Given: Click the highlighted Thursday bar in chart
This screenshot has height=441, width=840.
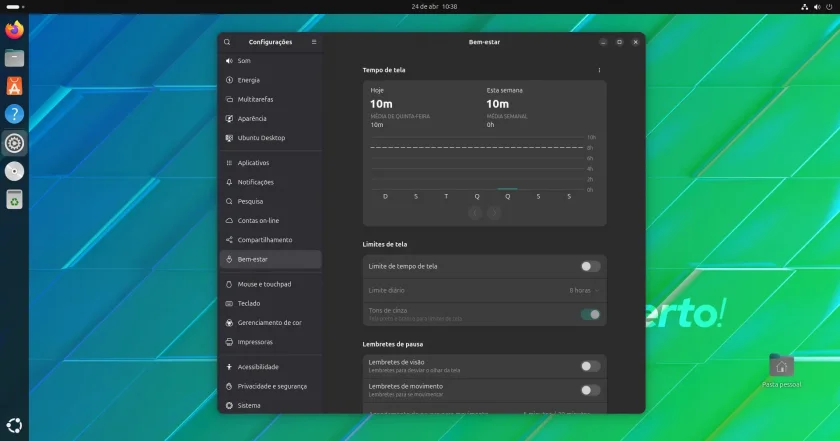Looking at the screenshot, I should point(507,189).
